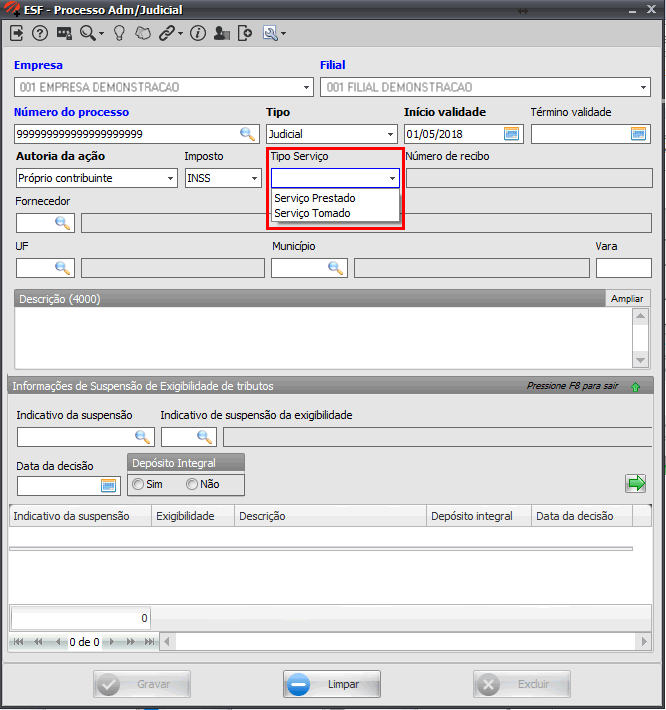The height and width of the screenshot is (710, 666).
Task: Click Data da decisão column header
Action: point(582,516)
